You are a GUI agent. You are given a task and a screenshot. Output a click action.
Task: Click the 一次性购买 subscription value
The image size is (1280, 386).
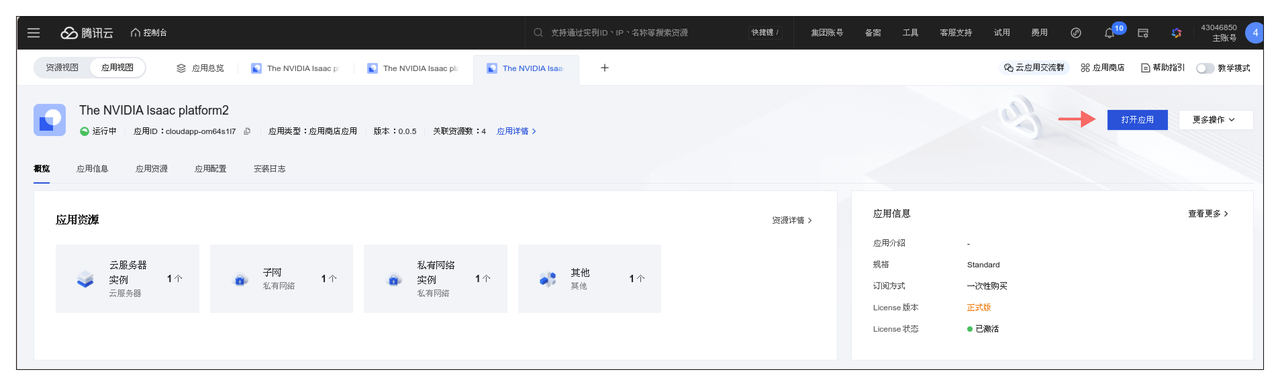pyautogui.click(x=986, y=286)
